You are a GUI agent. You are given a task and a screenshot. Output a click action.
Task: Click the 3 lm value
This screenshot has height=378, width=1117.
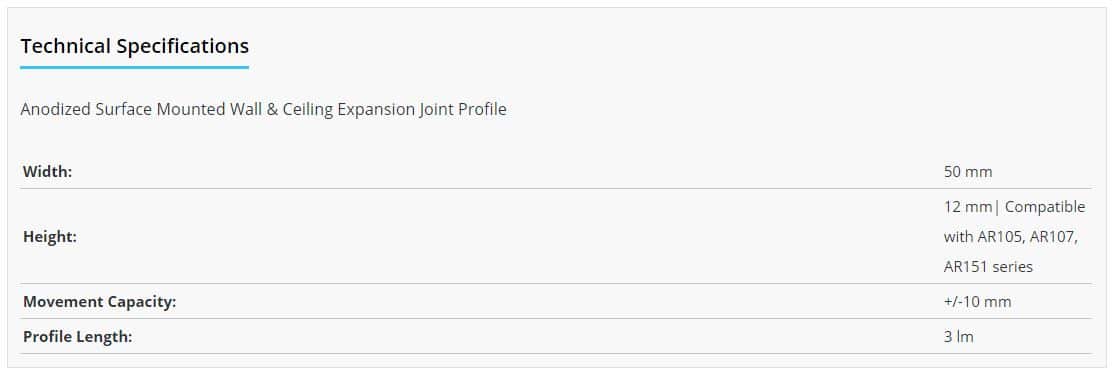point(958,337)
